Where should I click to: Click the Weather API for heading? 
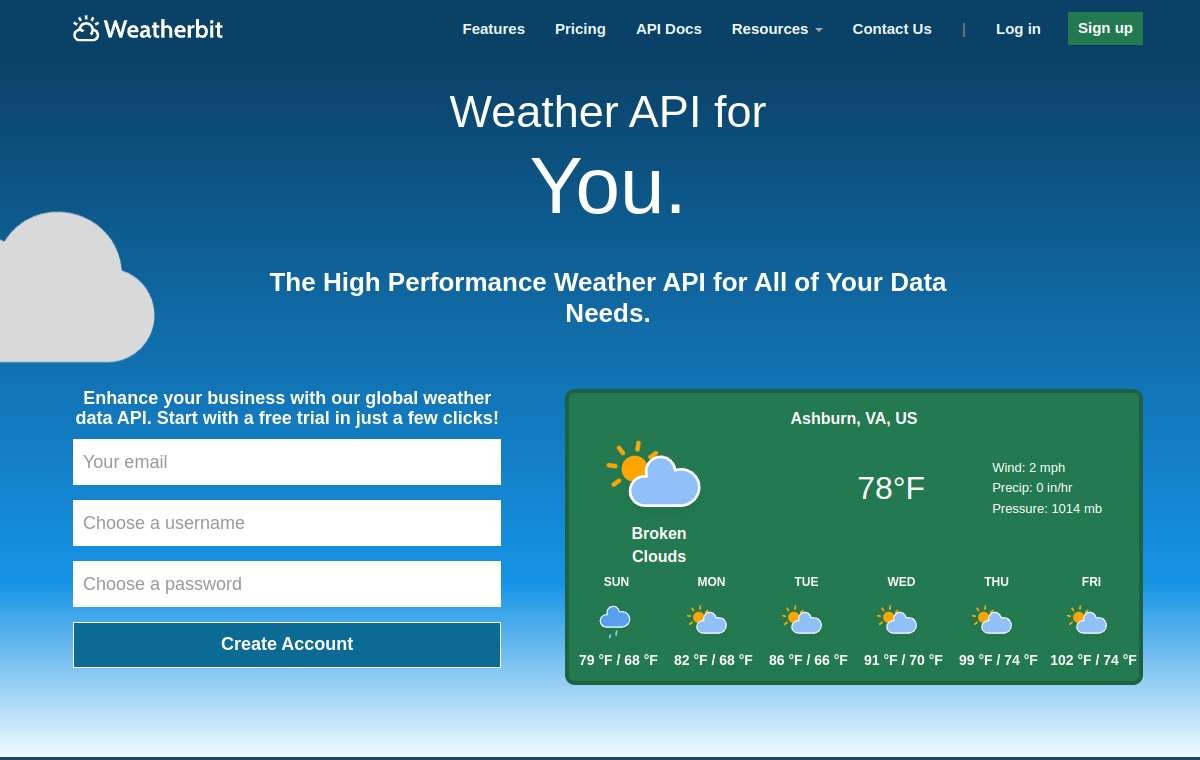coord(608,112)
